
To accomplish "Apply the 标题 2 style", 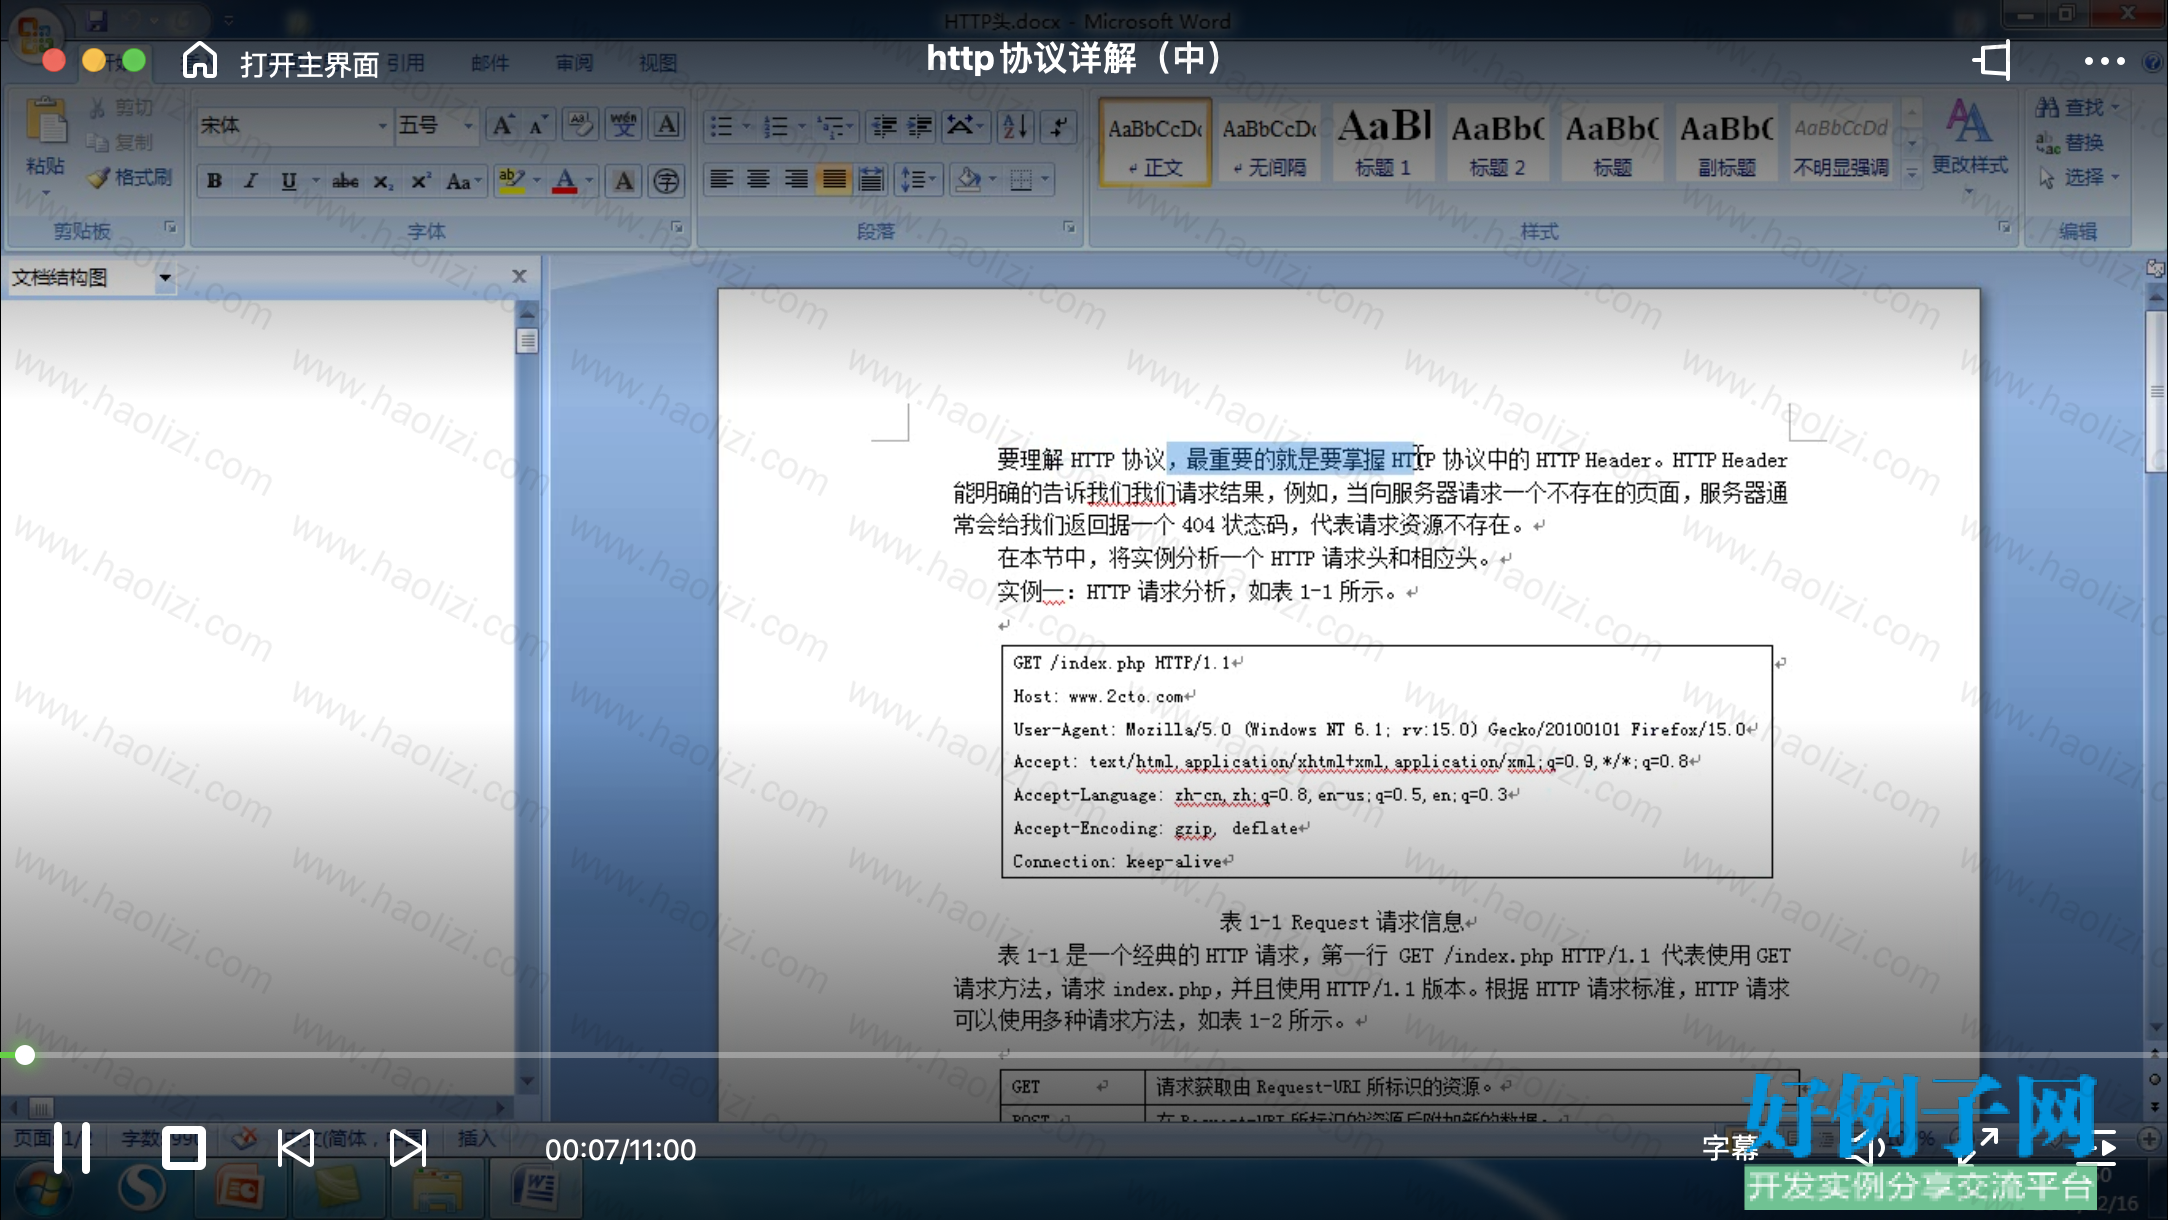I will (x=1498, y=143).
